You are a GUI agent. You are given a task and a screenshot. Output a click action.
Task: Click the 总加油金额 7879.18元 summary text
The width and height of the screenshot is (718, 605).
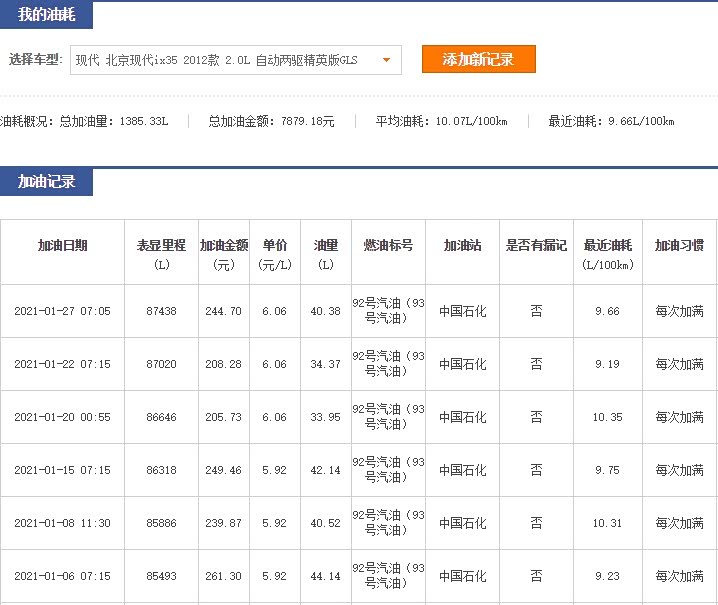(271, 122)
